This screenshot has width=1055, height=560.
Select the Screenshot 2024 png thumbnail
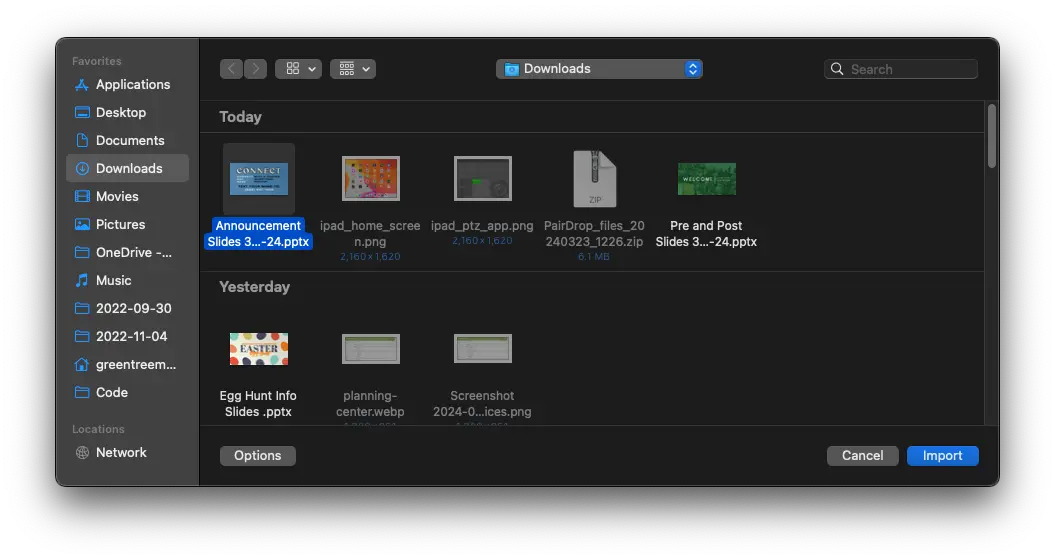(482, 349)
